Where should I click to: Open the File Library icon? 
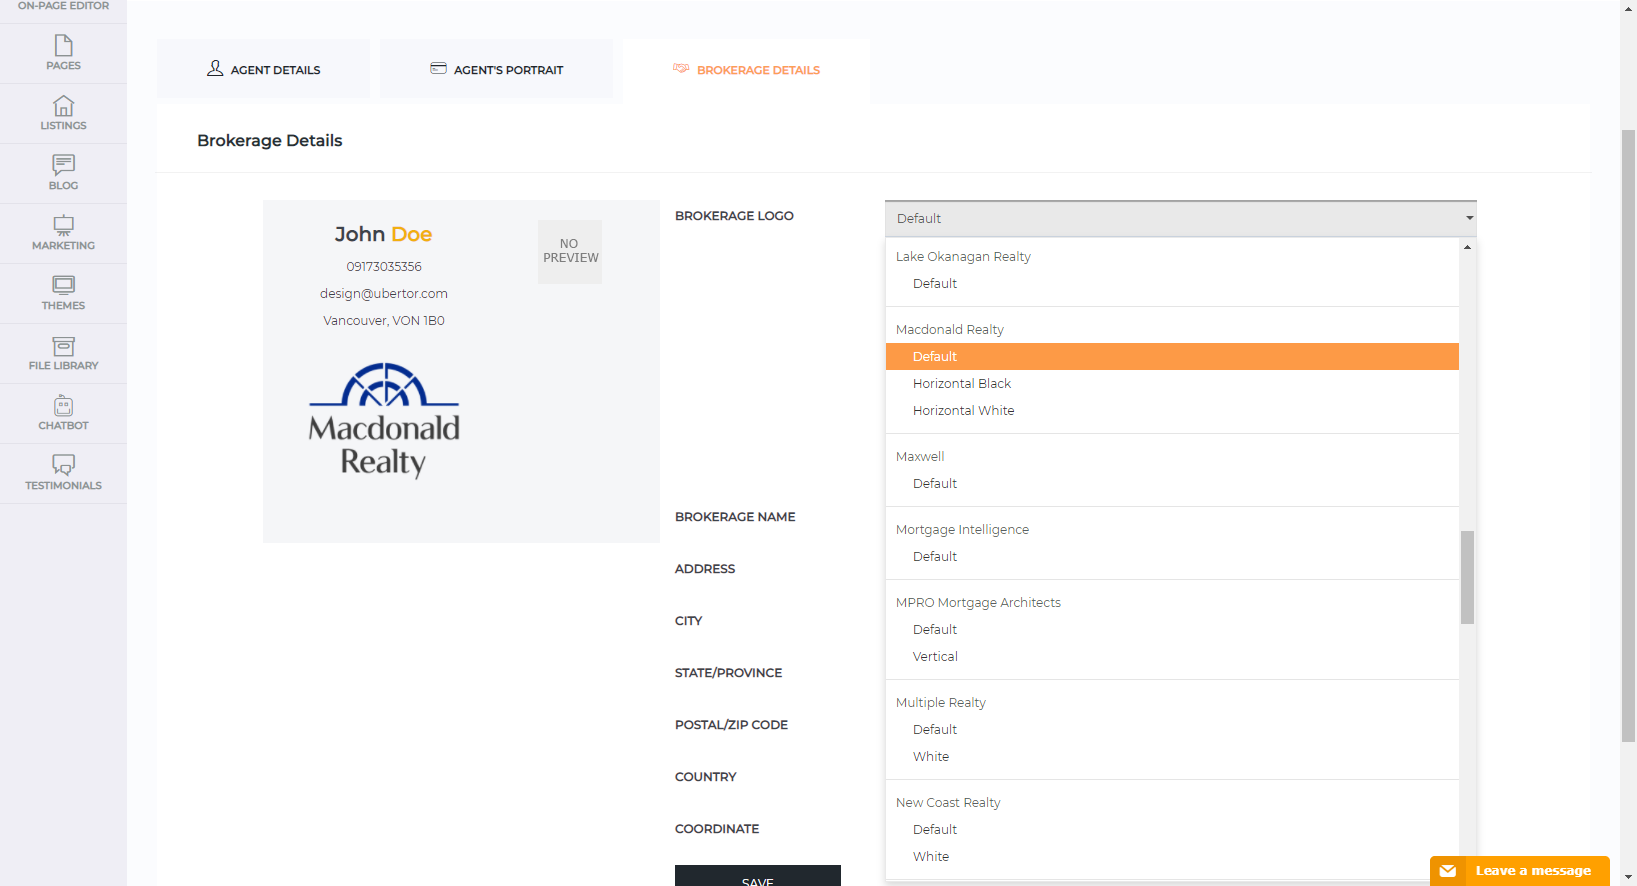pyautogui.click(x=63, y=346)
